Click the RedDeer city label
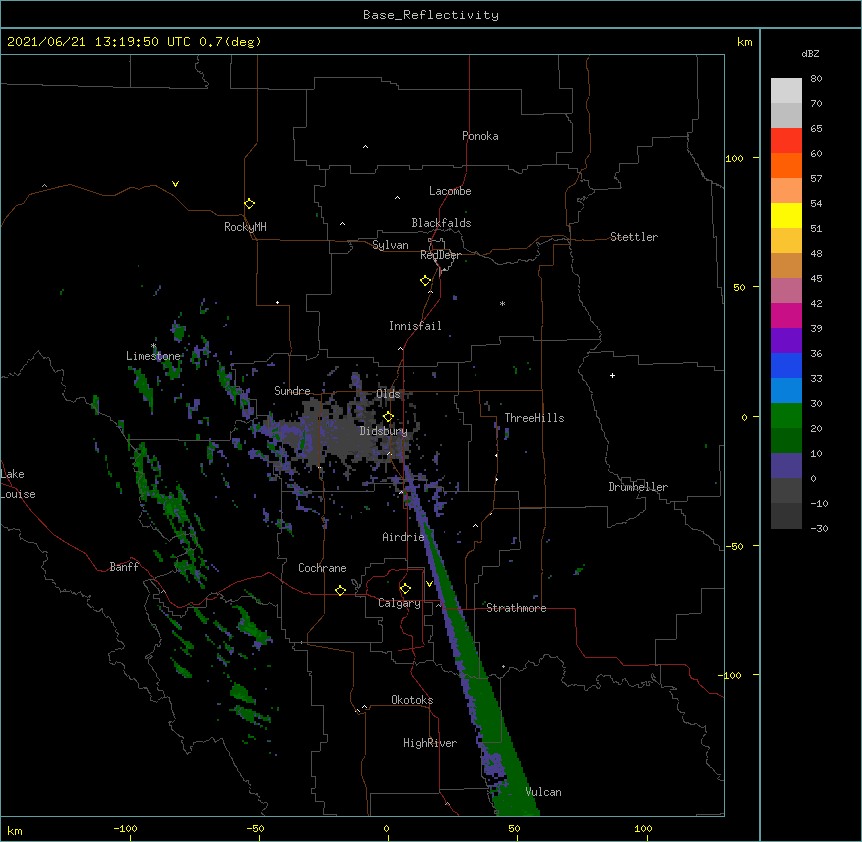The height and width of the screenshot is (842, 862). 440,255
